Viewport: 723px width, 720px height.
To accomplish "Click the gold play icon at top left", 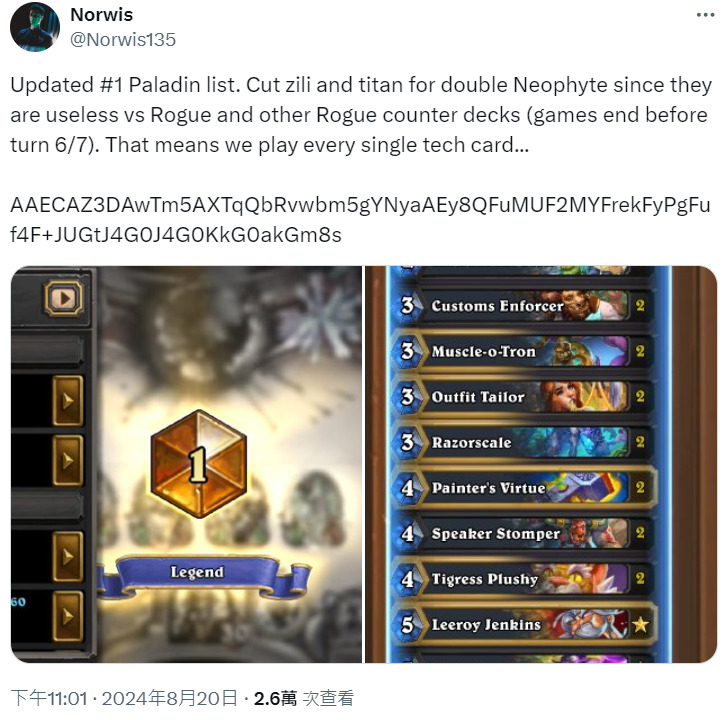I will [64, 298].
